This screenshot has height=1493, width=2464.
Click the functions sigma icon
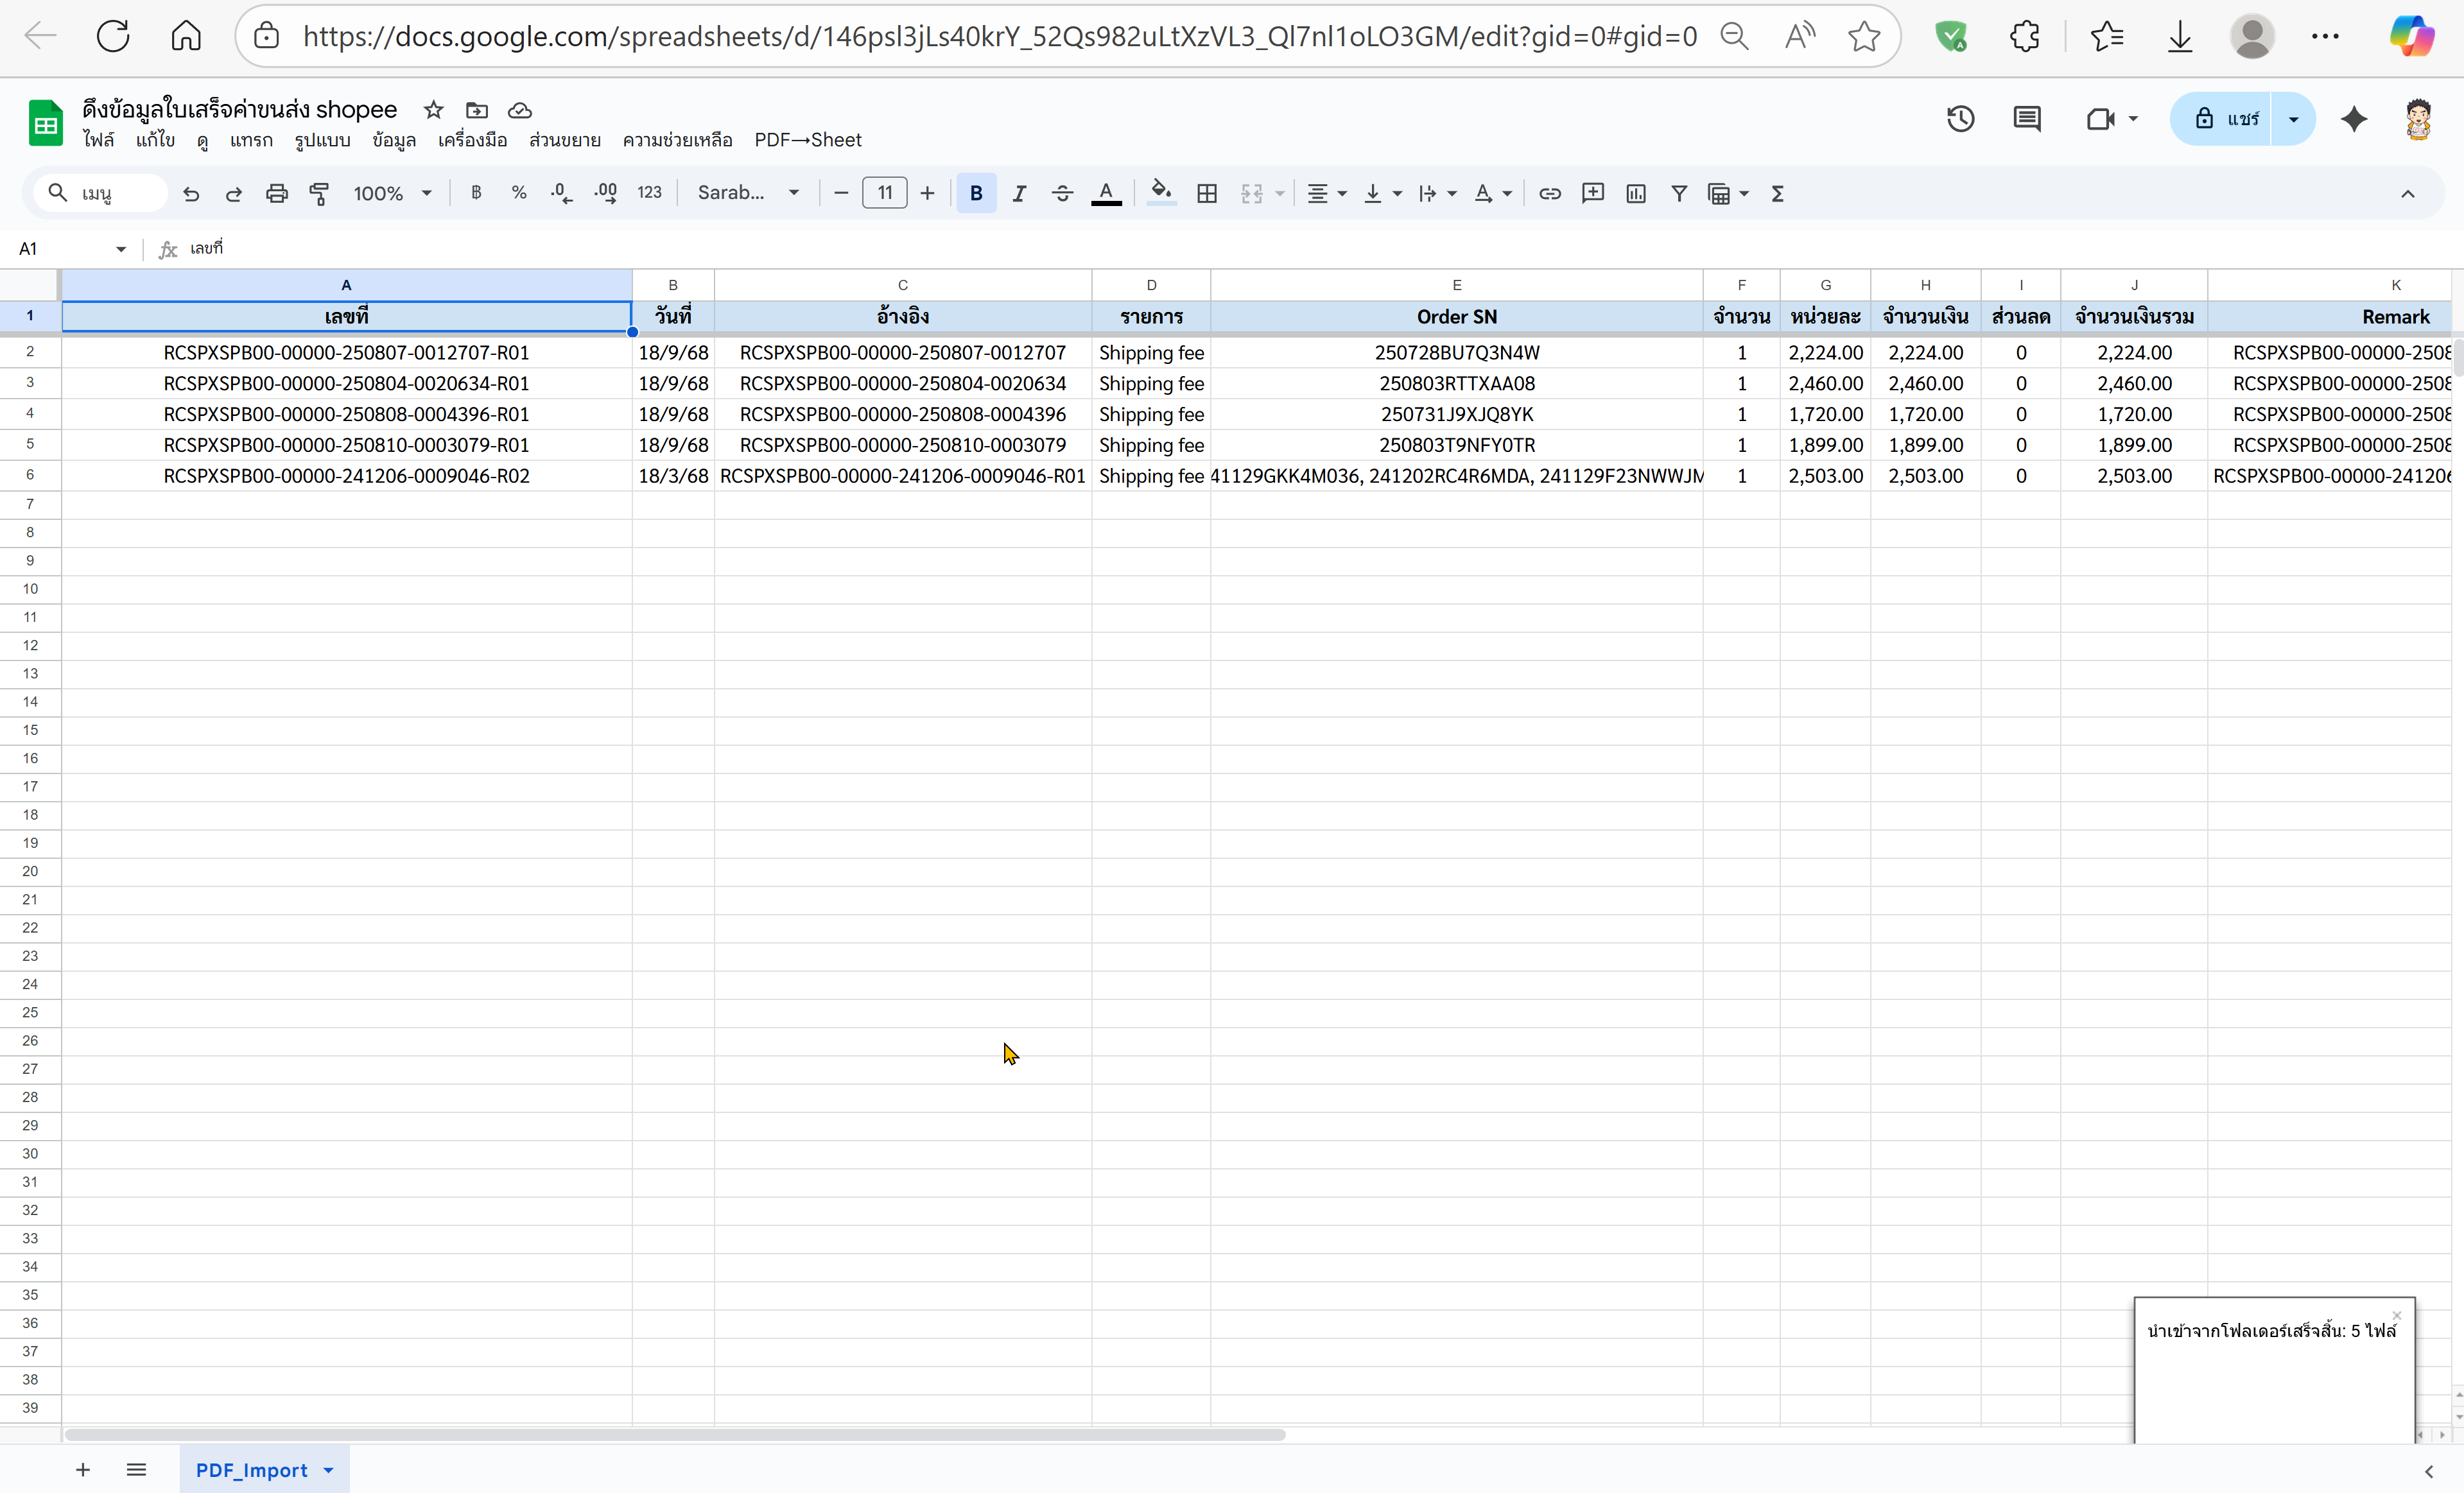1777,194
